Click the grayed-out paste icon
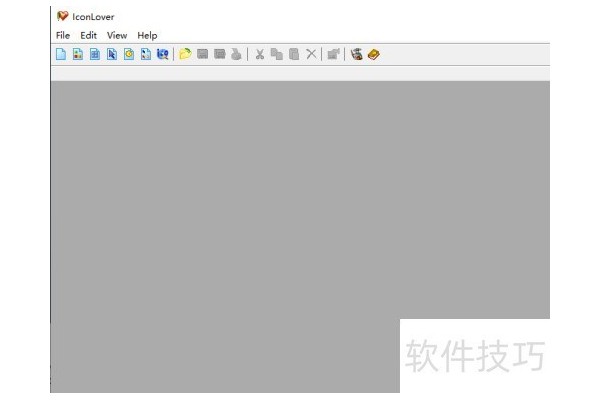 [294, 54]
